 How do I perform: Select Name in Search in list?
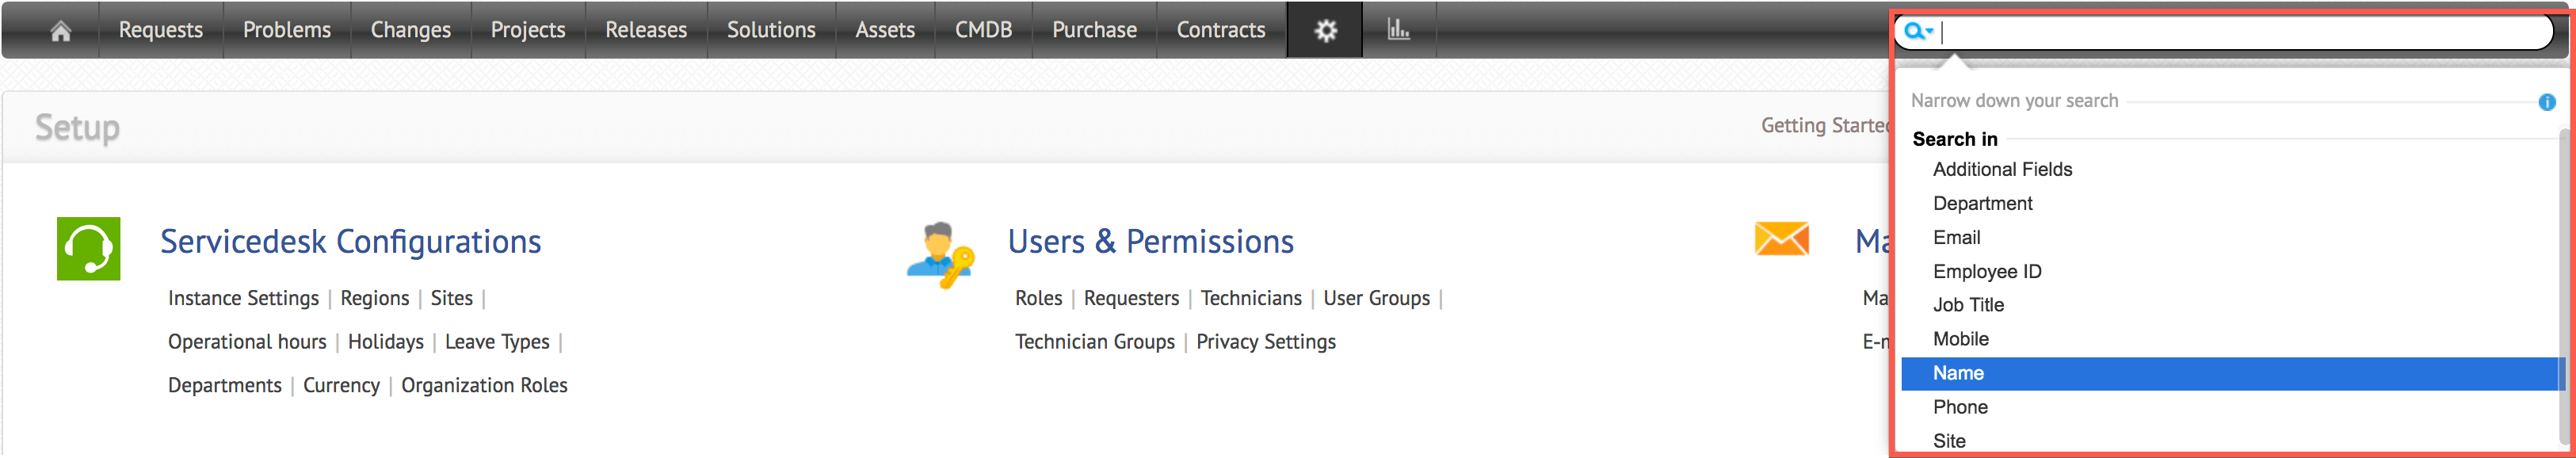click(1958, 373)
